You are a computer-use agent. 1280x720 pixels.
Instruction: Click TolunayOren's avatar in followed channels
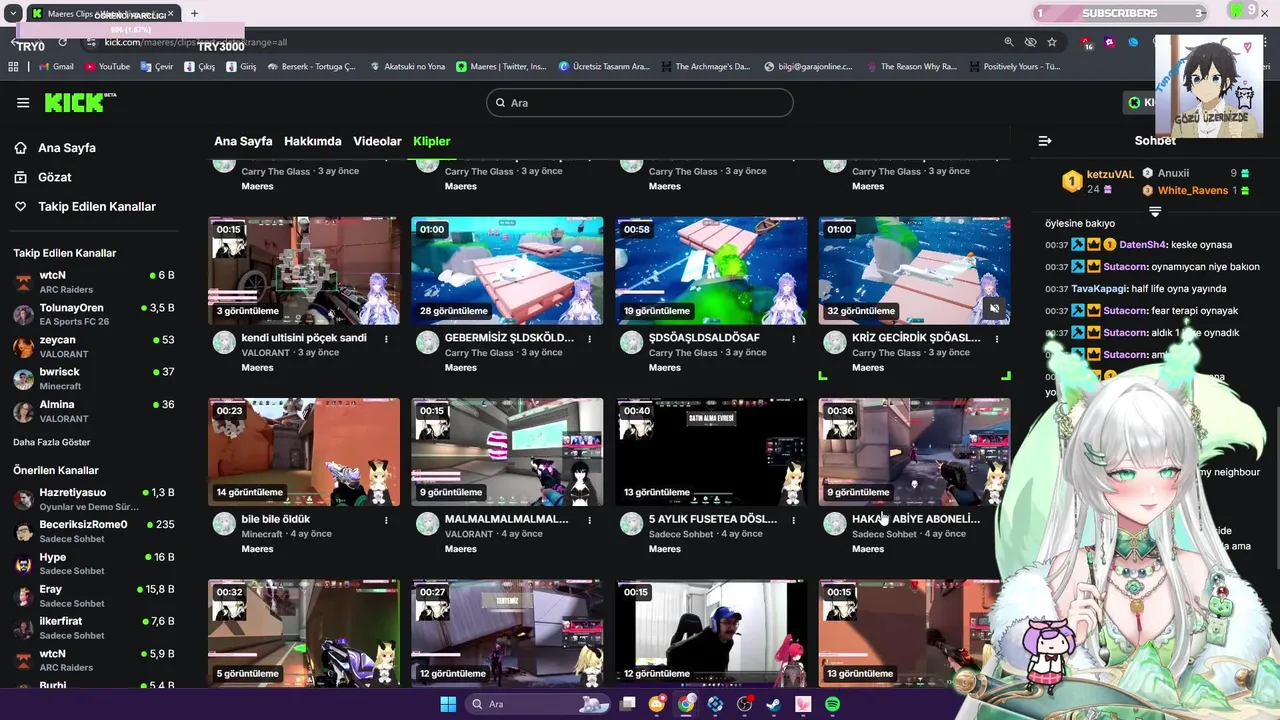click(23, 315)
